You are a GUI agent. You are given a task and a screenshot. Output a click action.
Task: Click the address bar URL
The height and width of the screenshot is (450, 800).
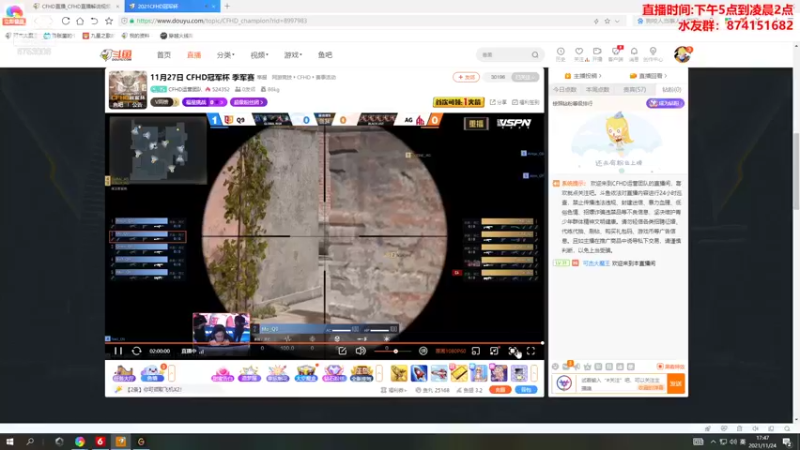222,21
